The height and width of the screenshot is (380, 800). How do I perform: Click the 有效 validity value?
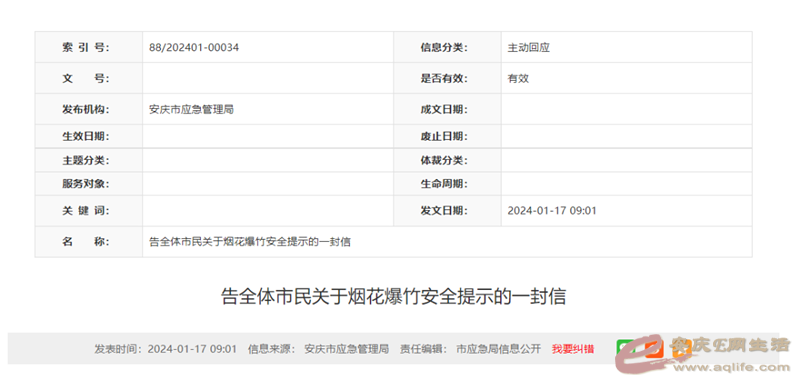pyautogui.click(x=518, y=79)
